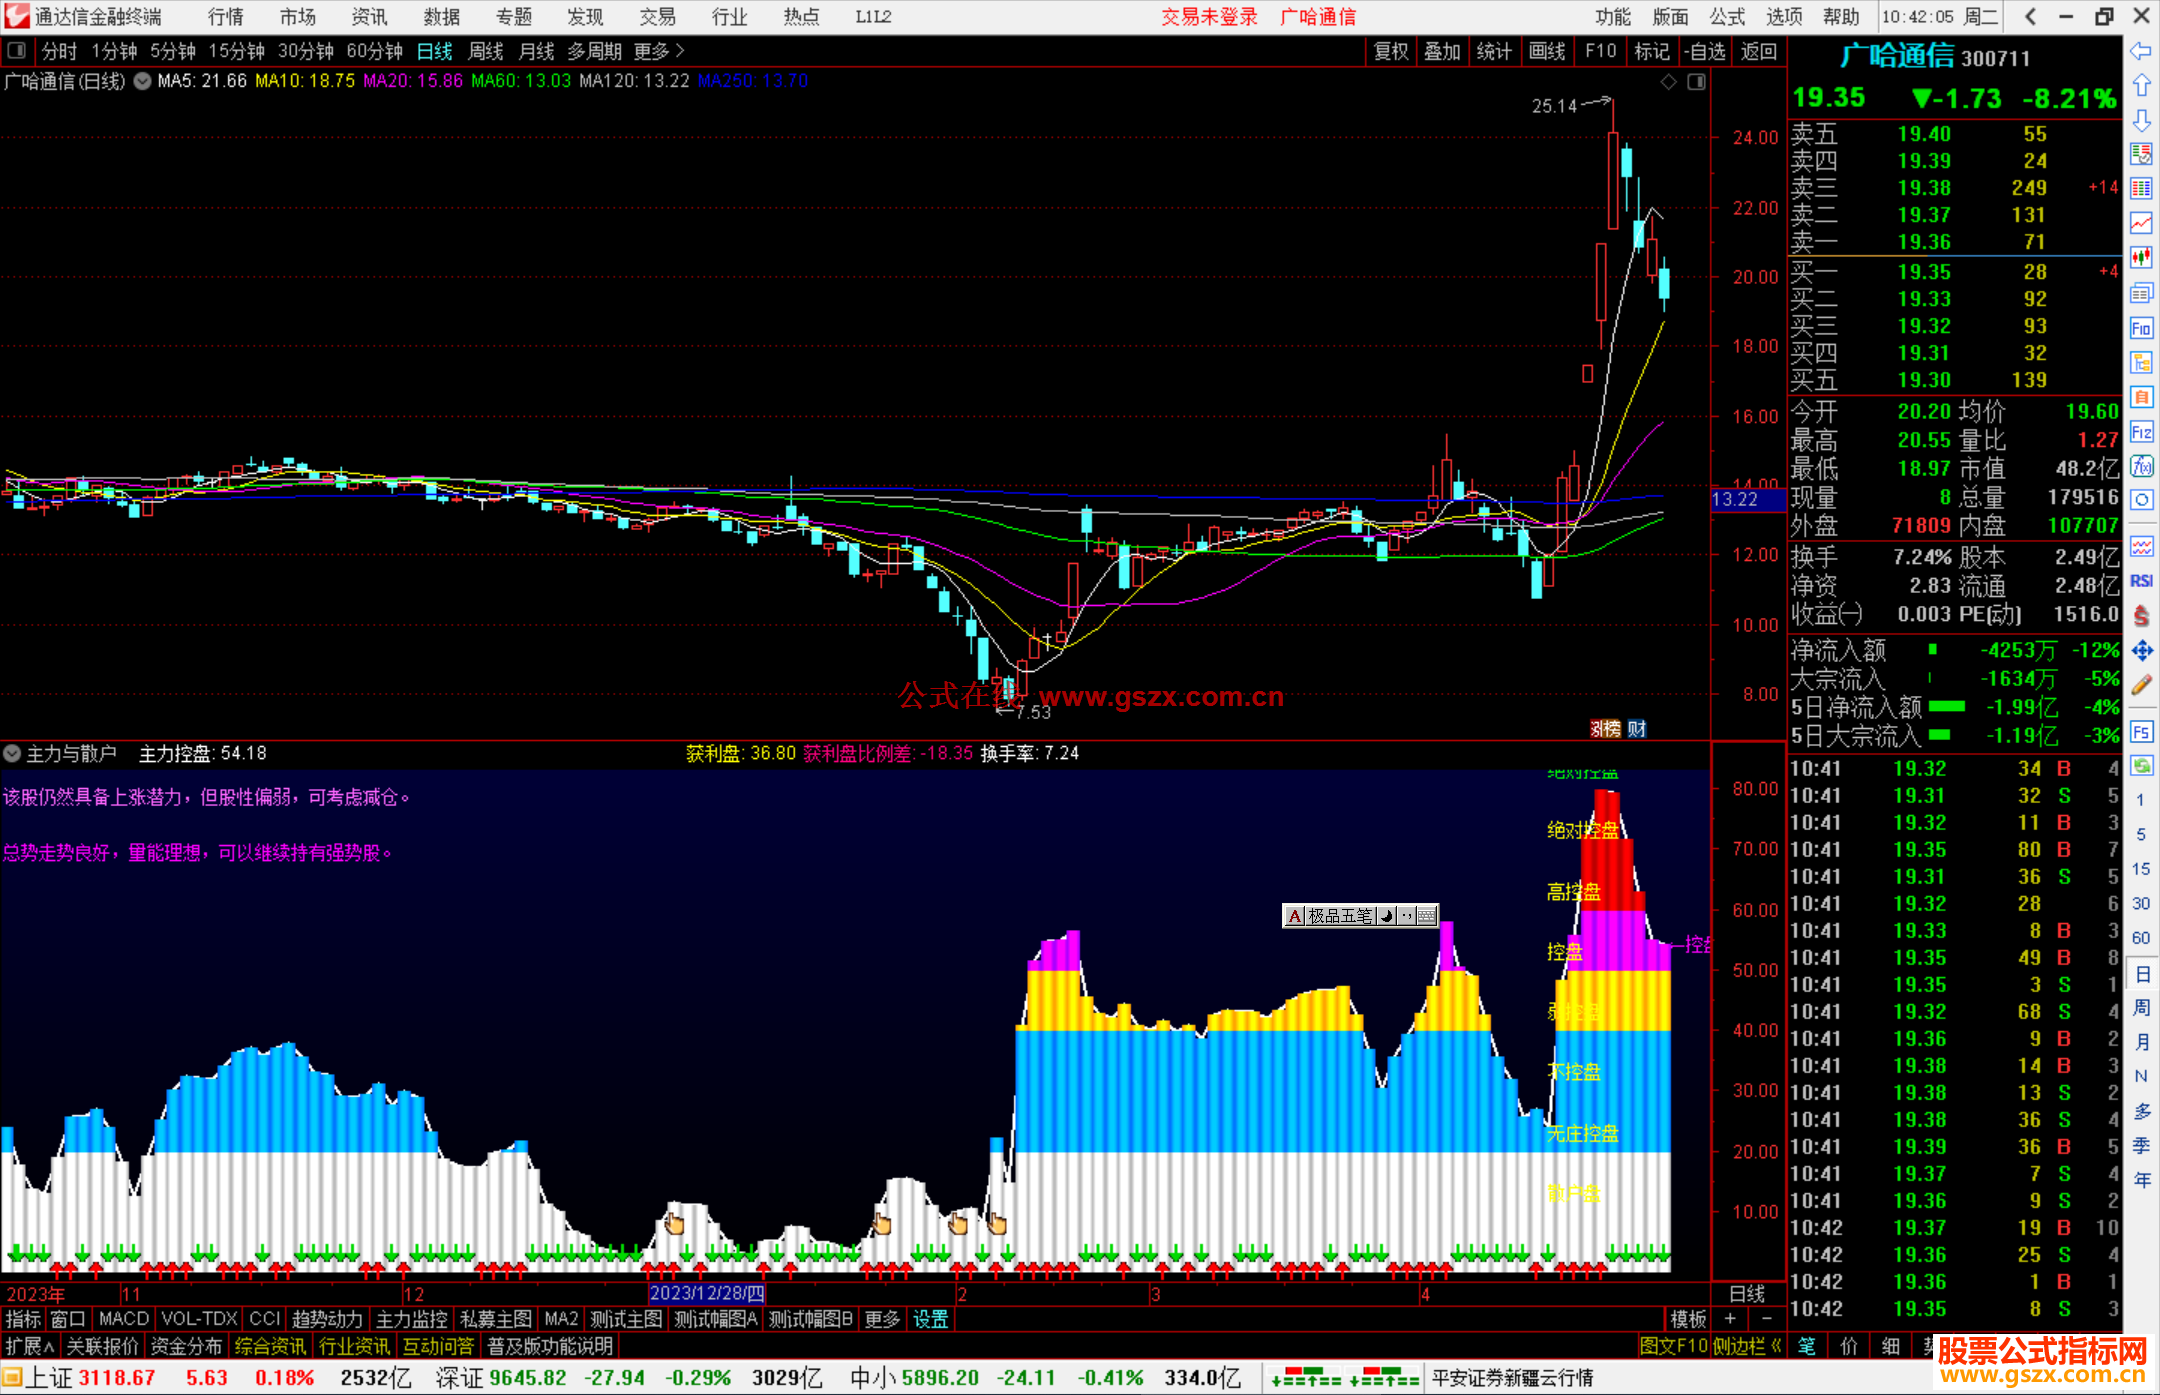
Task: Click the formula f(x) sidebar icon
Action: [2141, 466]
